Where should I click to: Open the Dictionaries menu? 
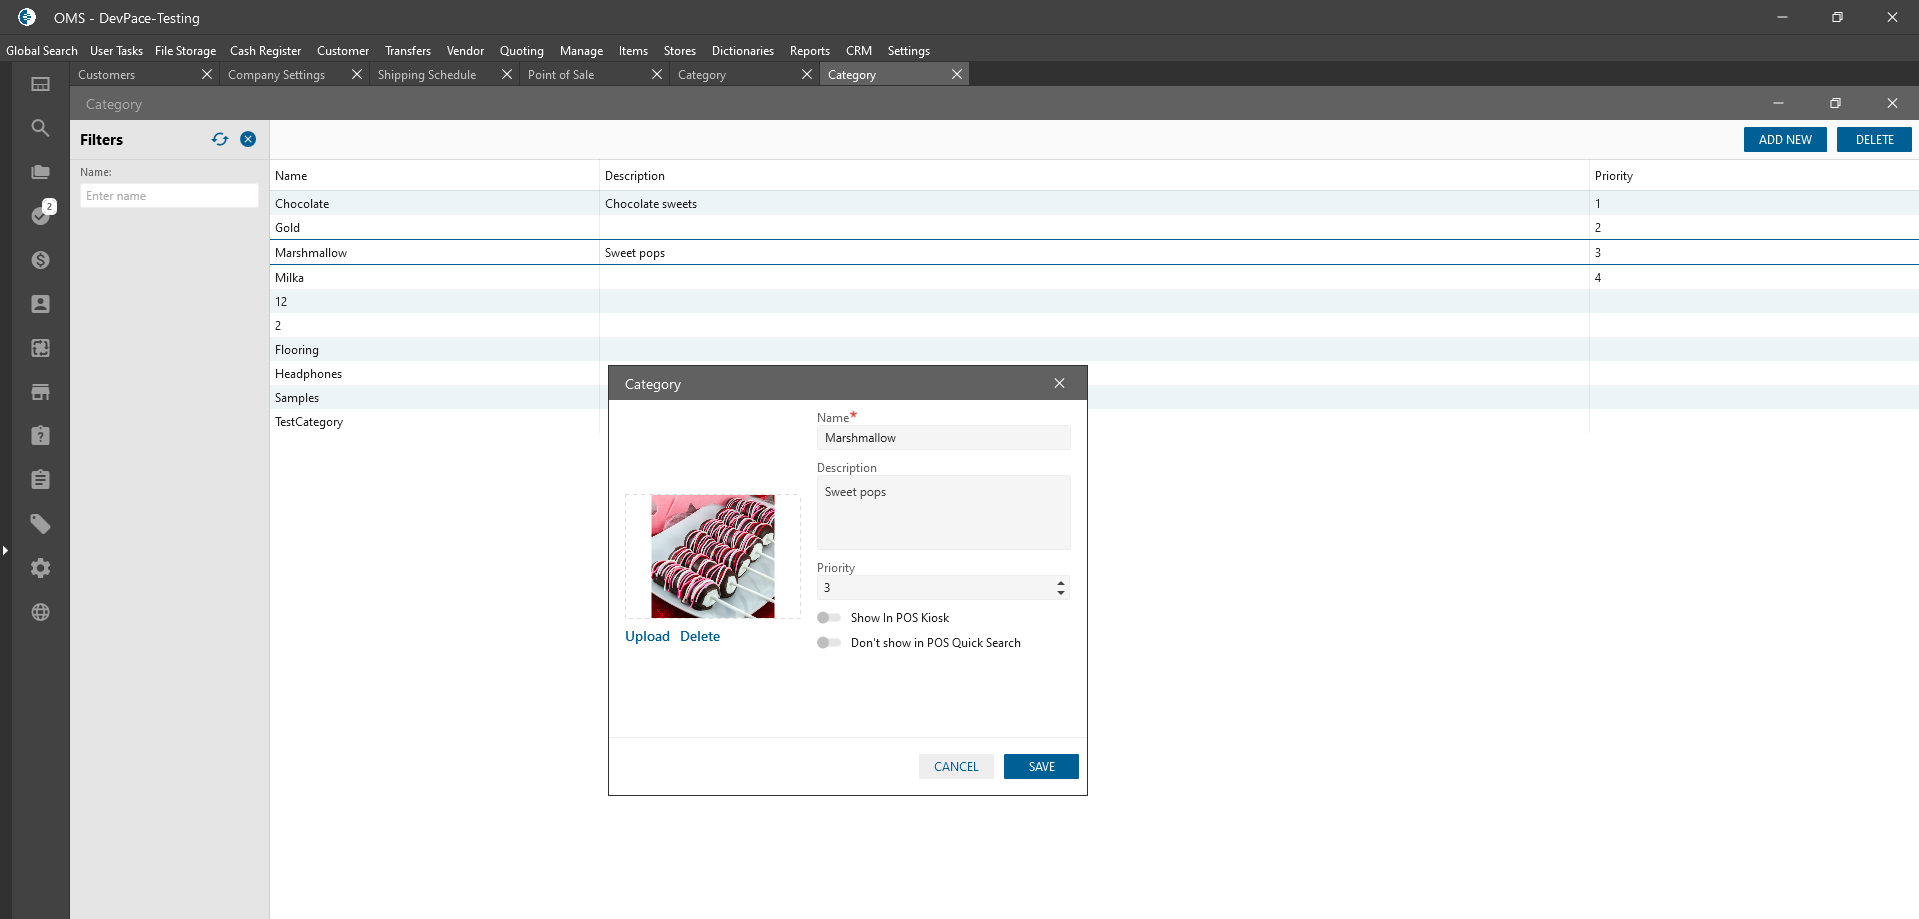[x=742, y=51]
